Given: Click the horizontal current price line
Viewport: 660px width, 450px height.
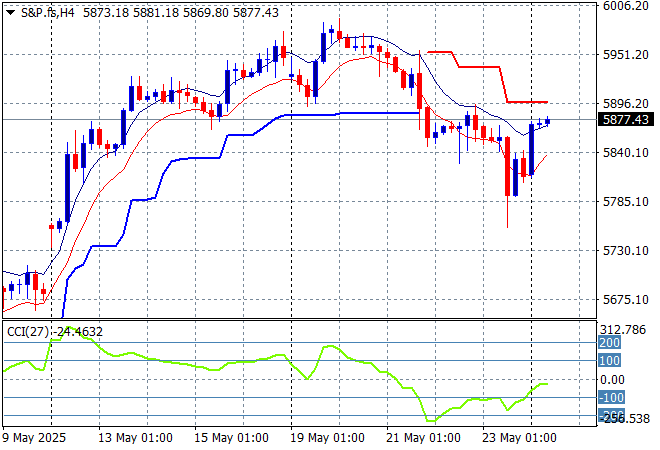Looking at the screenshot, I should coord(300,120).
